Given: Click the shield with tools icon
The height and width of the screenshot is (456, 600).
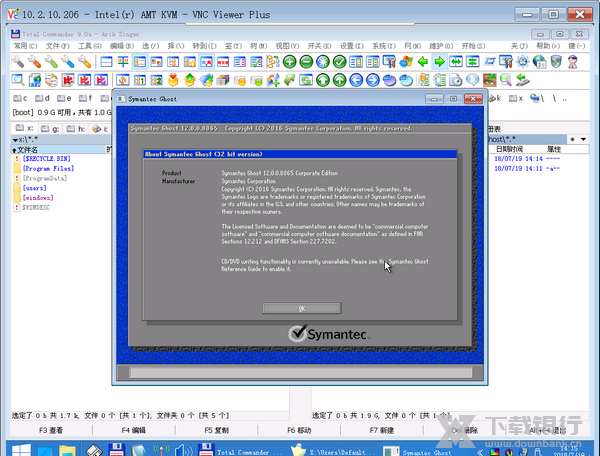Looking at the screenshot, I should [x=556, y=62].
